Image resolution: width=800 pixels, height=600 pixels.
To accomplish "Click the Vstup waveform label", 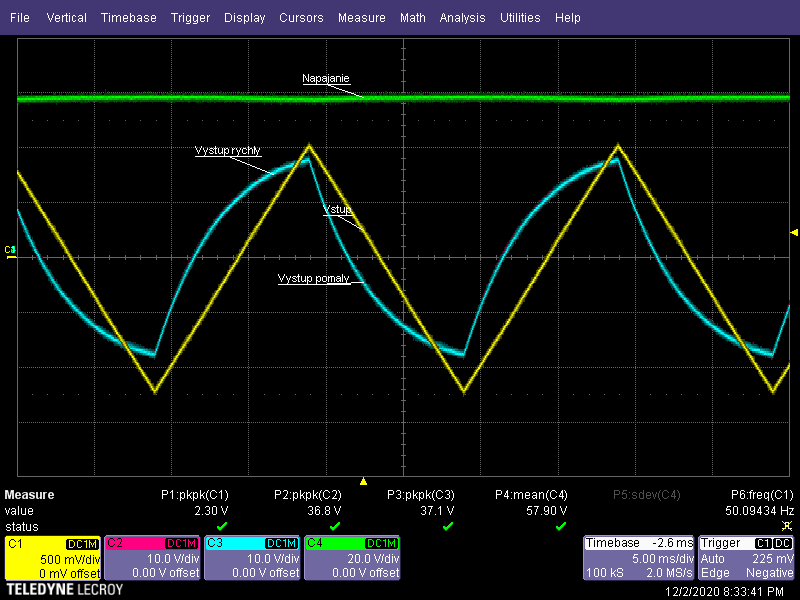I will click(337, 209).
